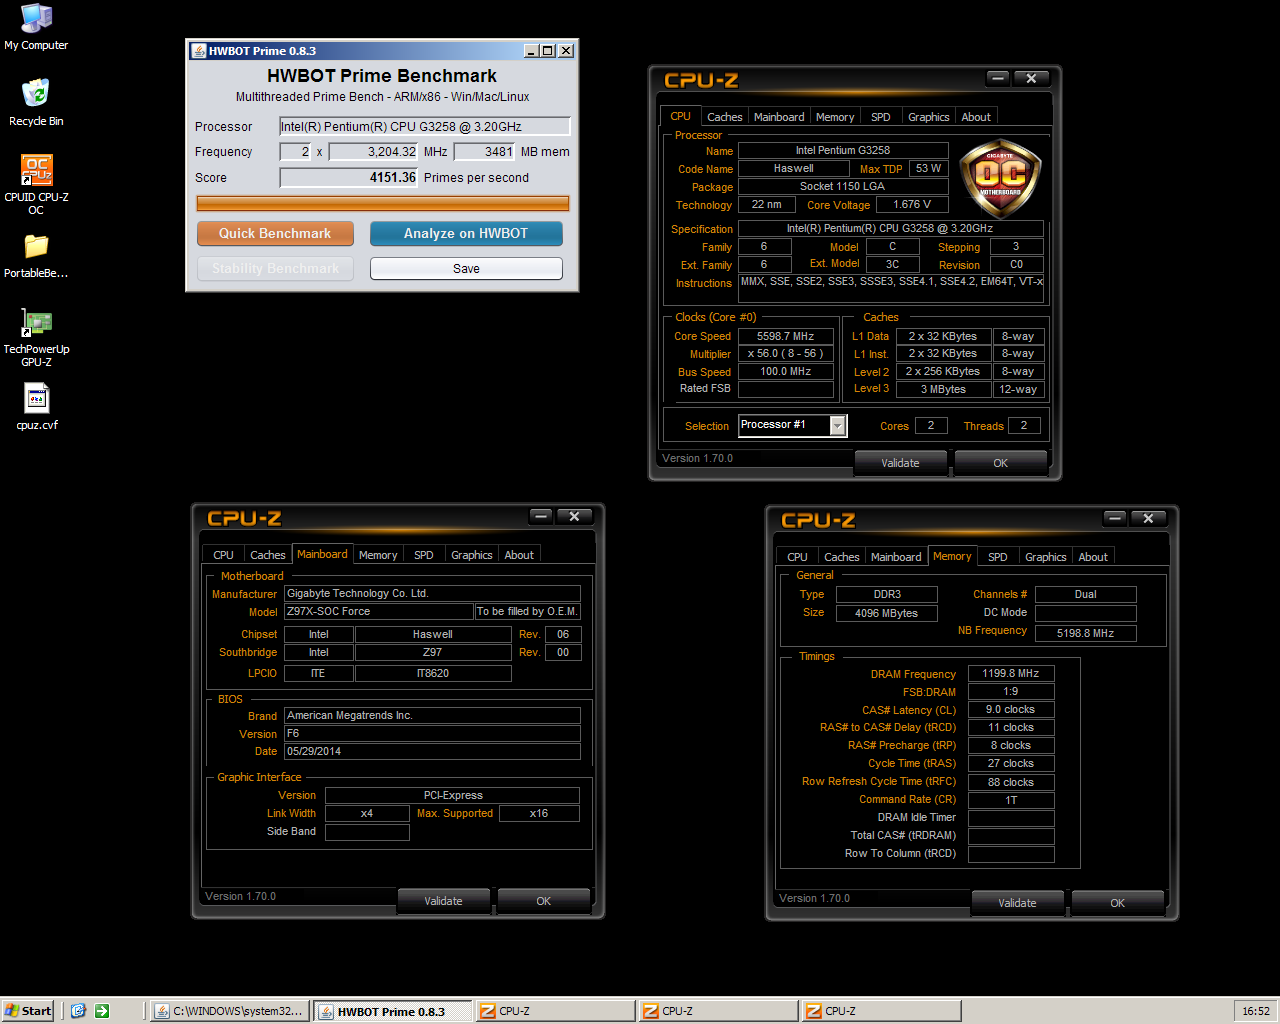
Task: Open About tab in top CPU-Z window
Action: pyautogui.click(x=976, y=117)
